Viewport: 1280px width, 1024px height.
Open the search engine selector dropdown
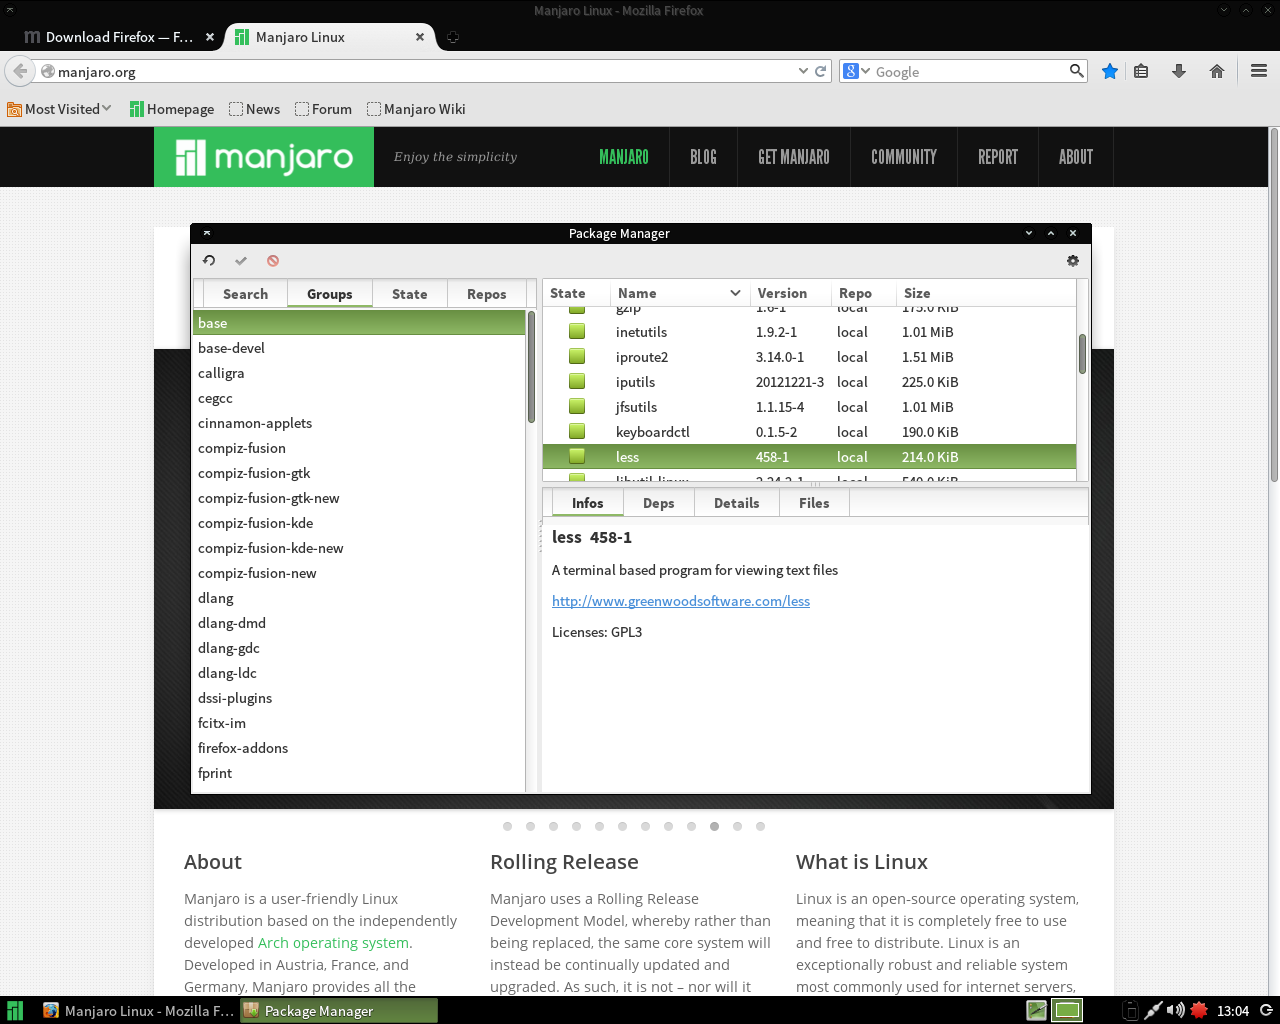click(857, 71)
